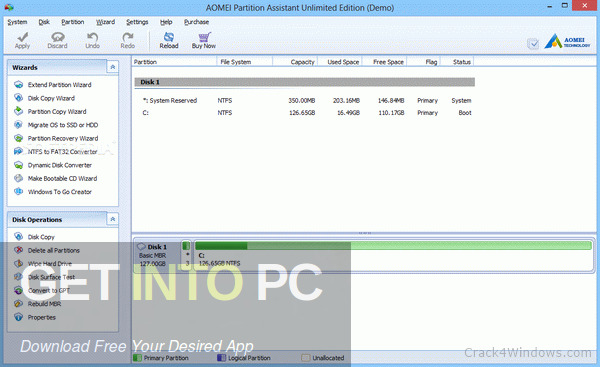Open the Settings menu
The image size is (600, 367).
[137, 22]
